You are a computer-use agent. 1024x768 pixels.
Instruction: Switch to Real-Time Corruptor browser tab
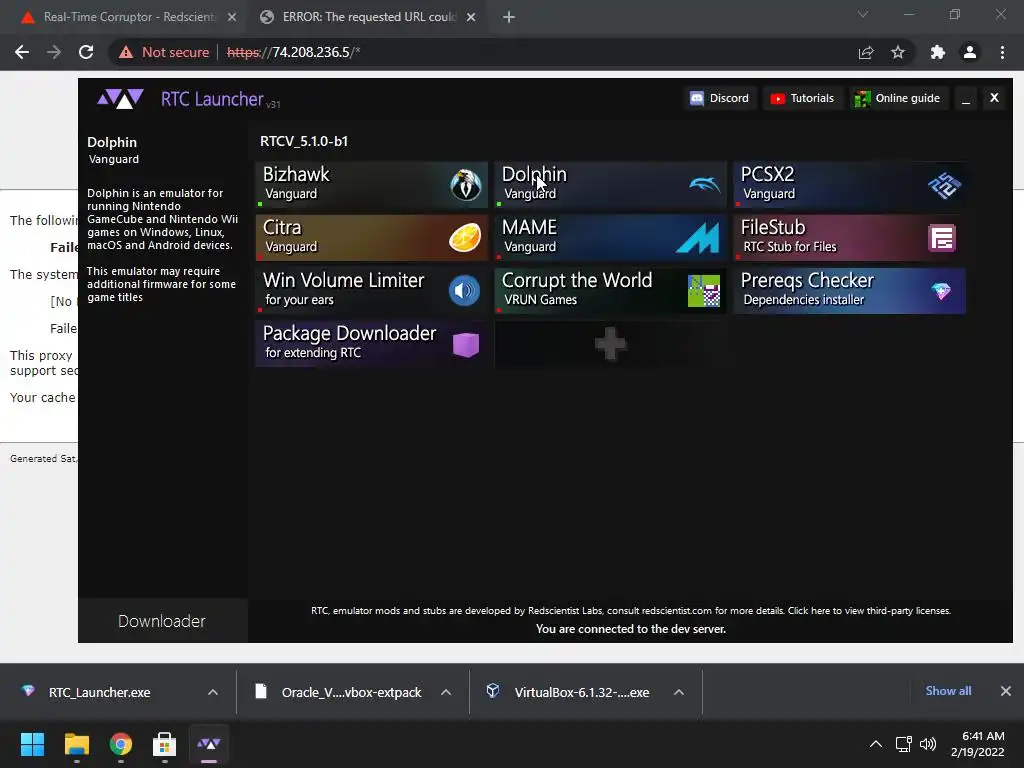(128, 17)
